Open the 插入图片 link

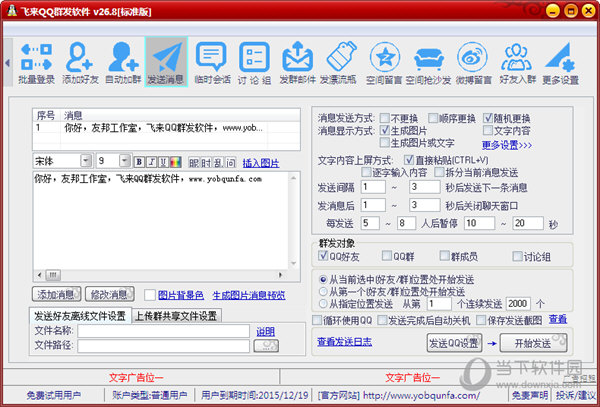click(261, 163)
